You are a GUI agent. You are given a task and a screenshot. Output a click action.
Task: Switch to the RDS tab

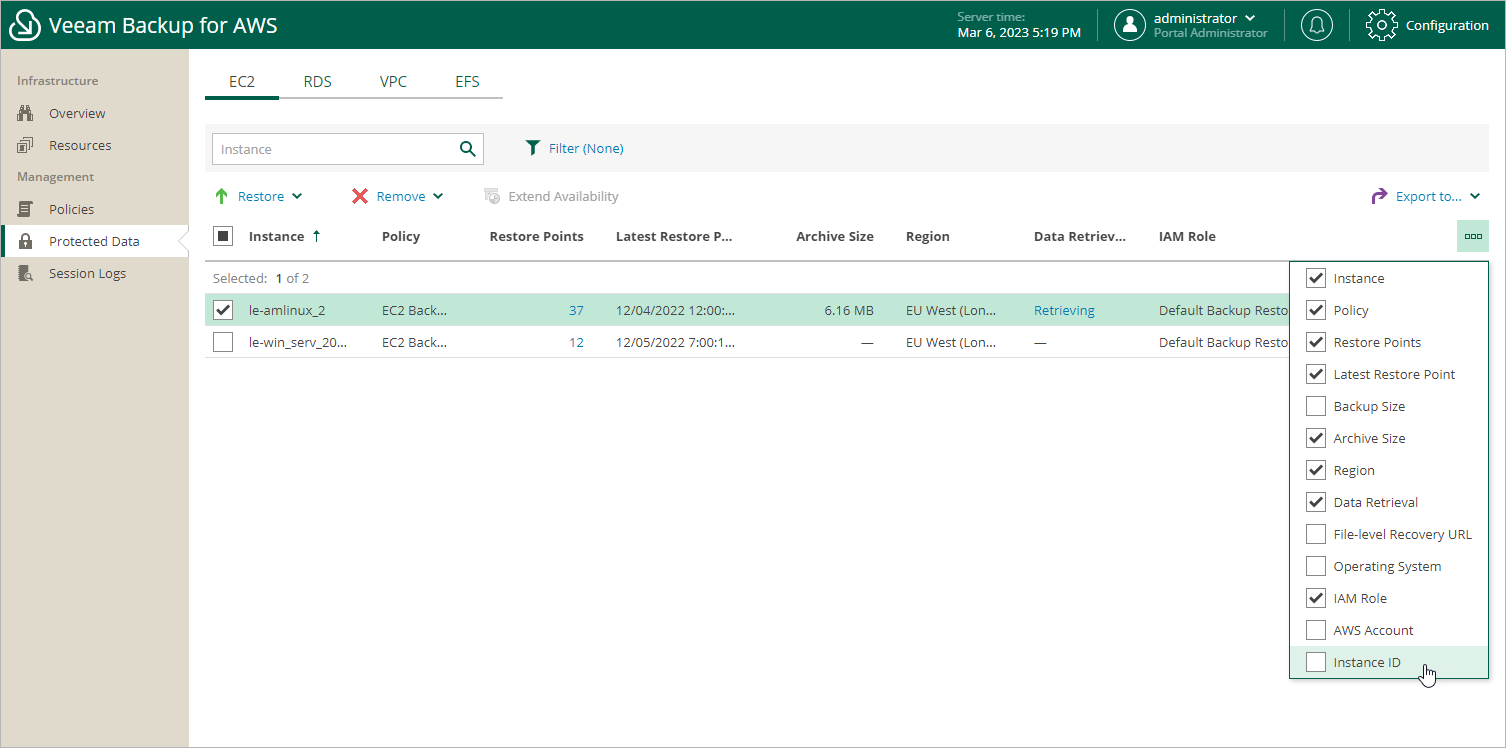[317, 81]
